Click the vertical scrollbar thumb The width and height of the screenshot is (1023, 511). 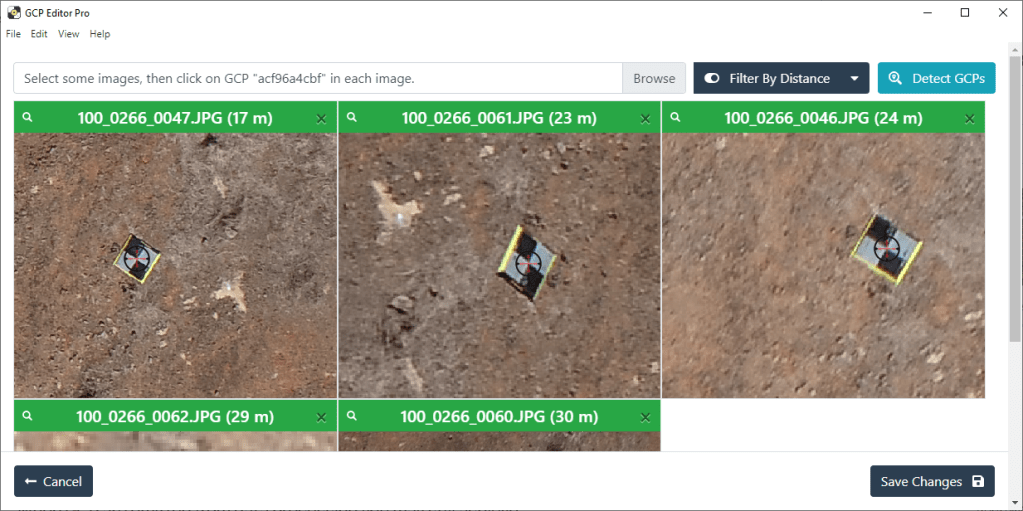click(1016, 198)
